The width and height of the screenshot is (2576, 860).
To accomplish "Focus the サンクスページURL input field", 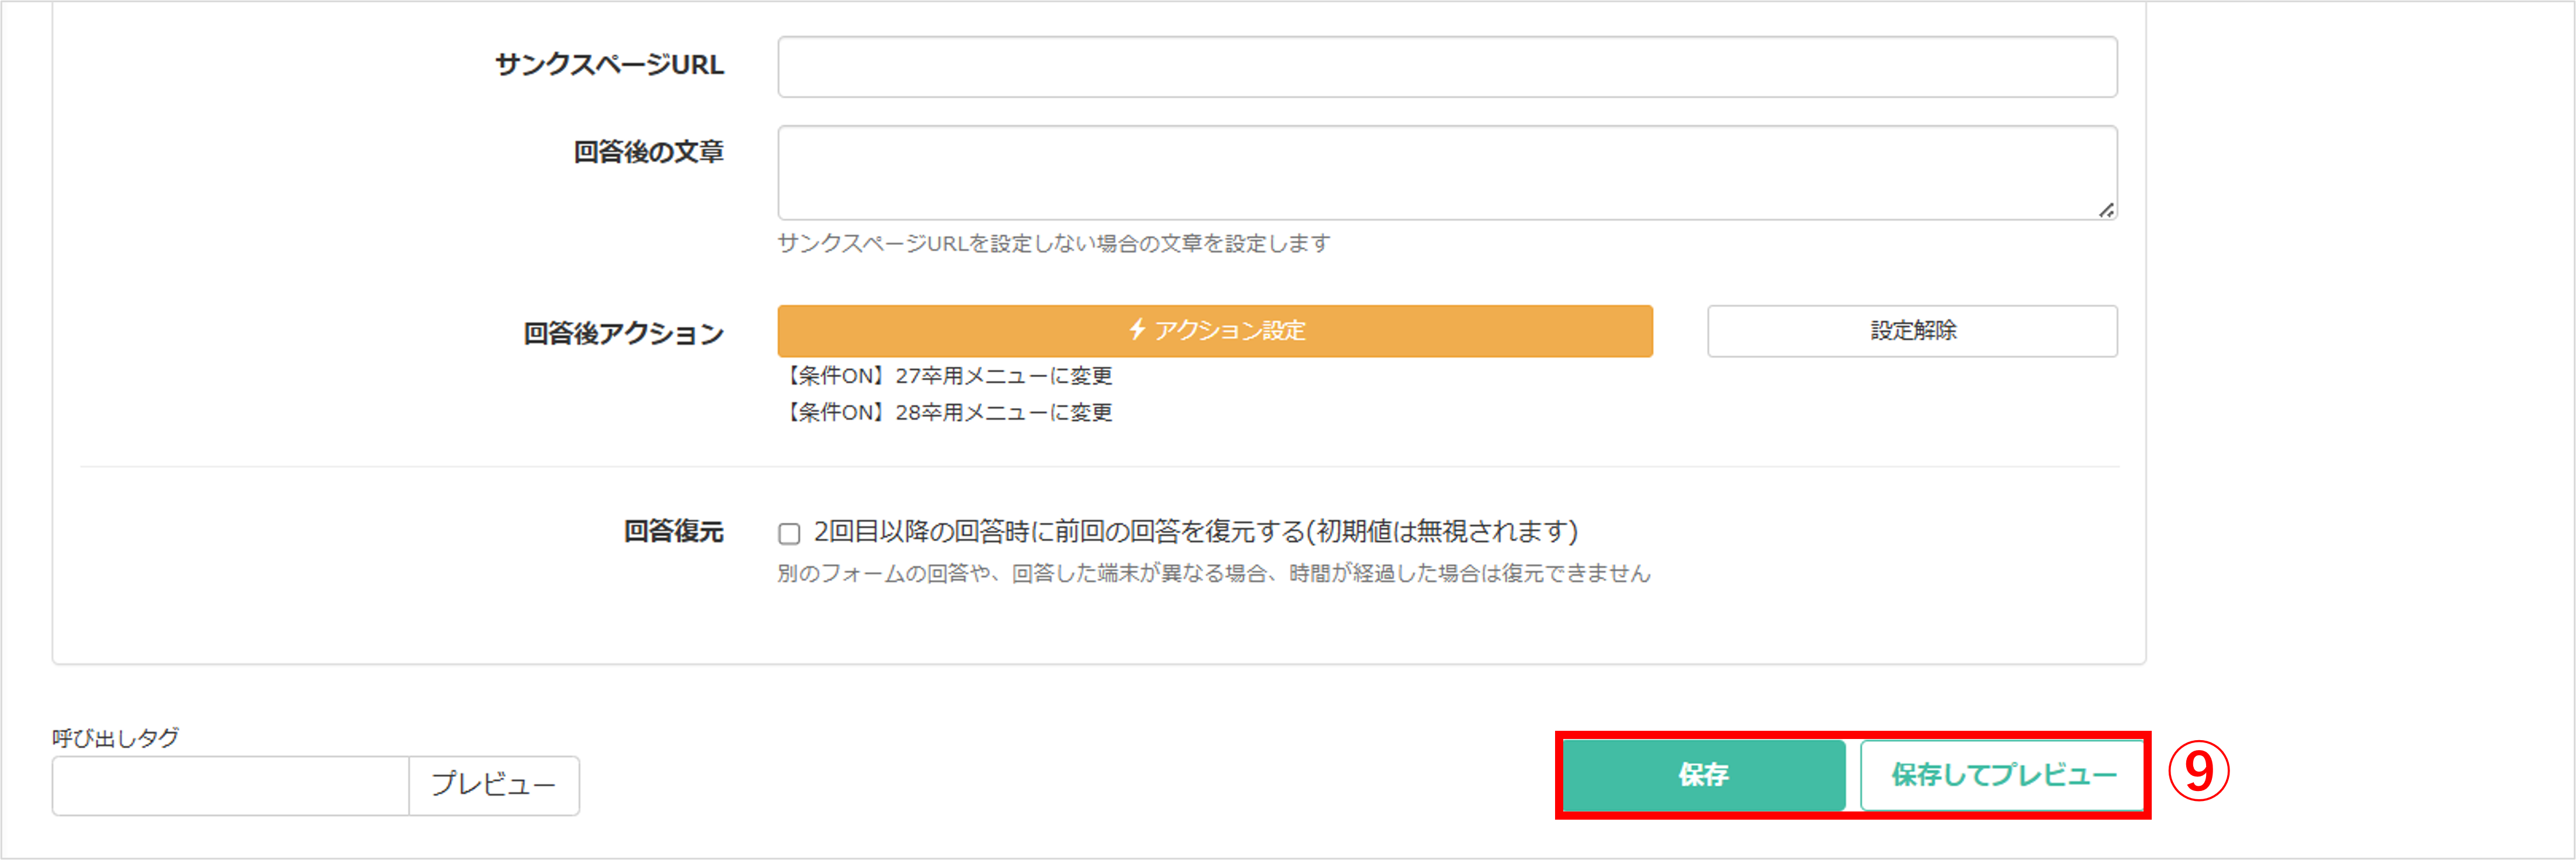I will click(x=1447, y=67).
